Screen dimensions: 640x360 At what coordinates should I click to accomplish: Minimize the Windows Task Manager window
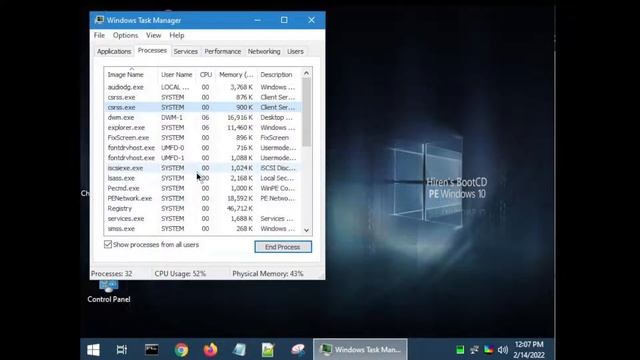tap(257, 20)
